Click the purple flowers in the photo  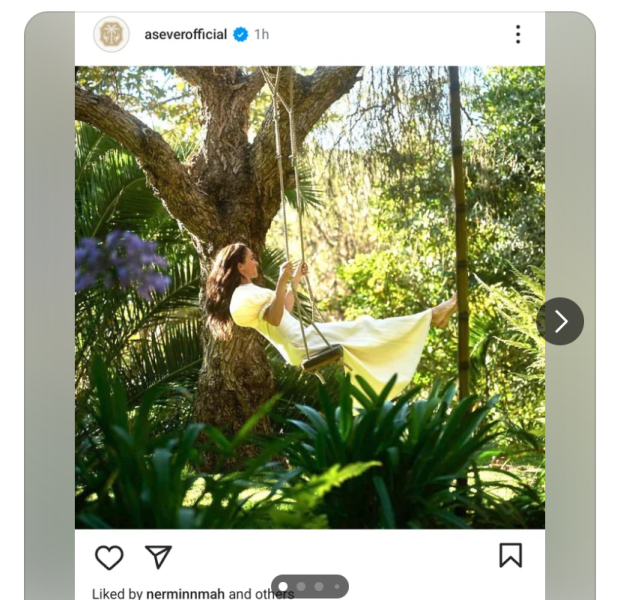click(x=120, y=262)
